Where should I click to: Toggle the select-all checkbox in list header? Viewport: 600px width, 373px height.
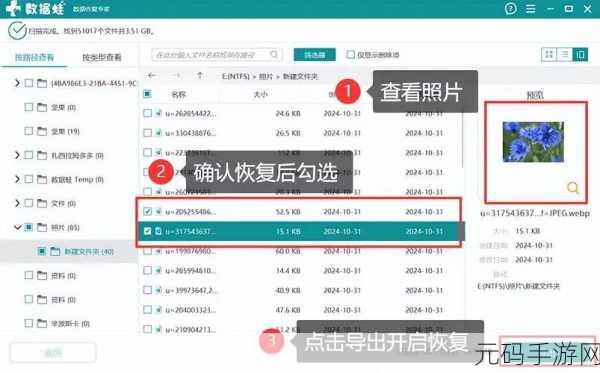point(147,94)
